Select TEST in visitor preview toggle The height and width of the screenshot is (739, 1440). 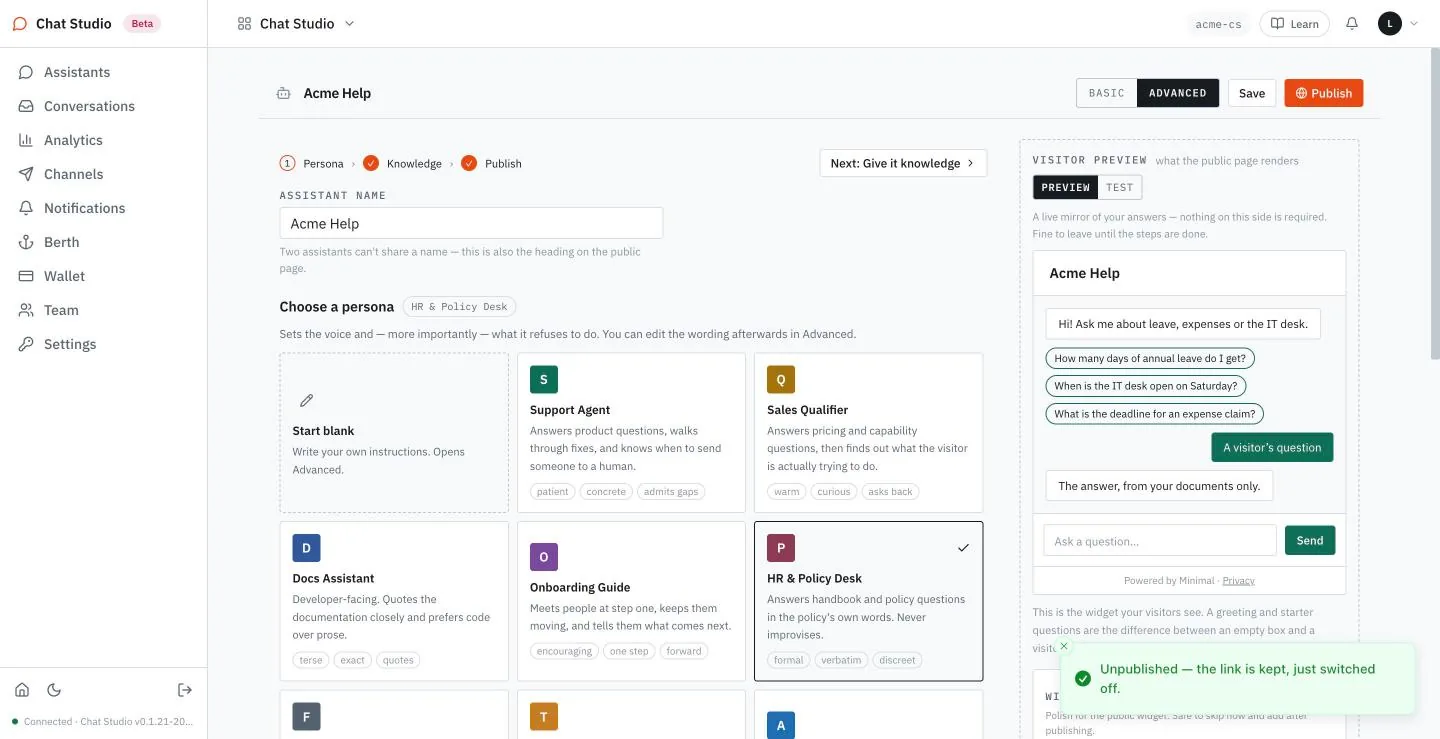point(1120,187)
